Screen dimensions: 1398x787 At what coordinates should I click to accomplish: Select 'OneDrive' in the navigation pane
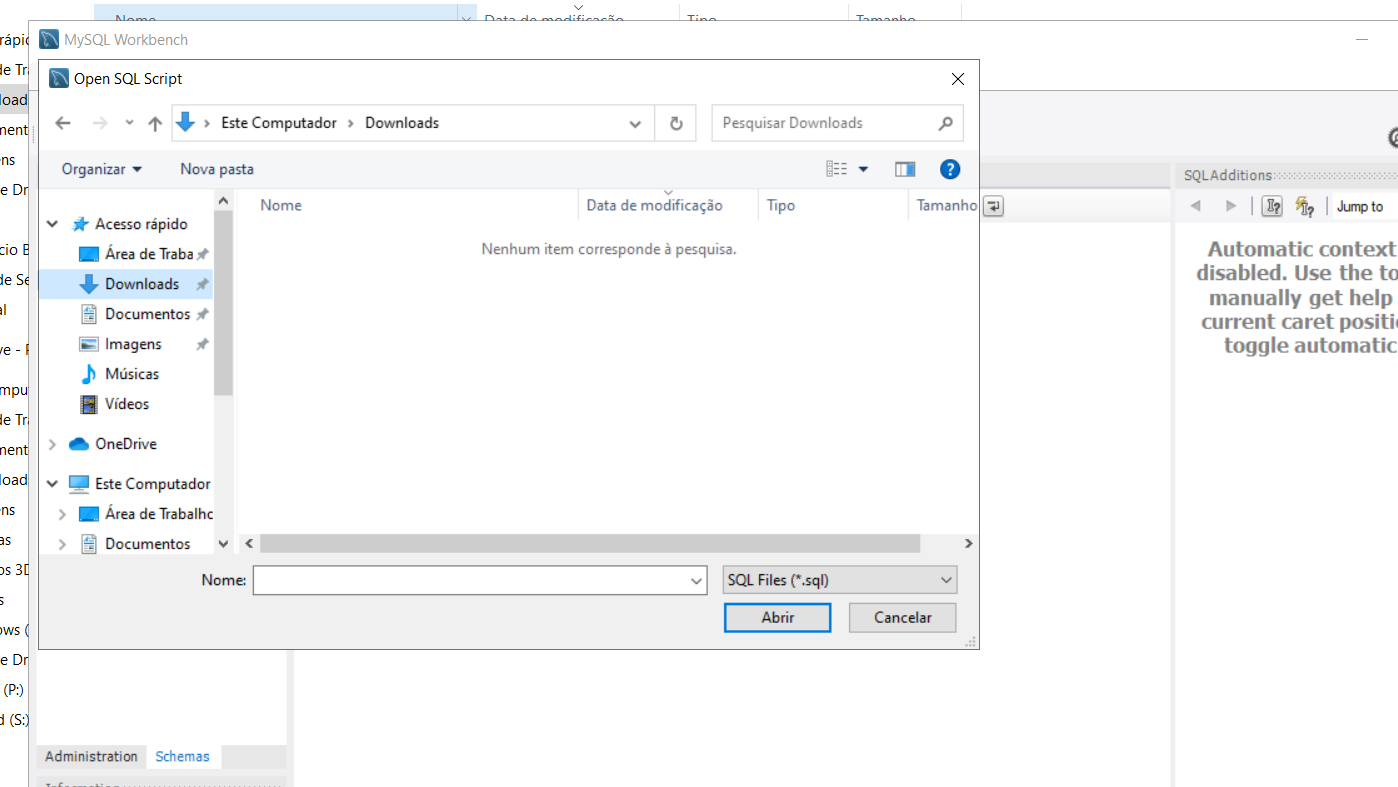(126, 444)
